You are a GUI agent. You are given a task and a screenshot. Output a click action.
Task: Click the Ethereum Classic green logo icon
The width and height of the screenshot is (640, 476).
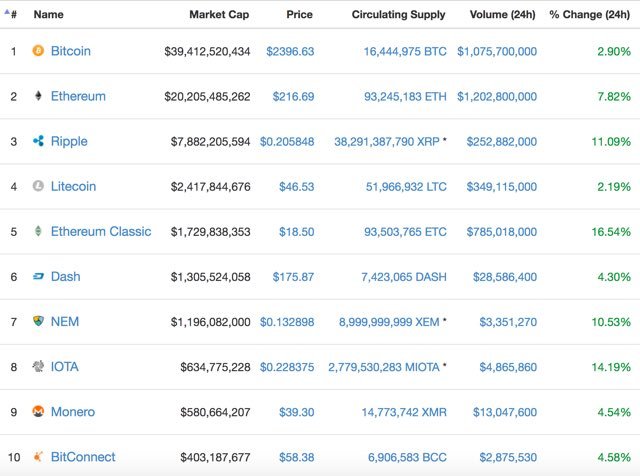click(x=38, y=231)
